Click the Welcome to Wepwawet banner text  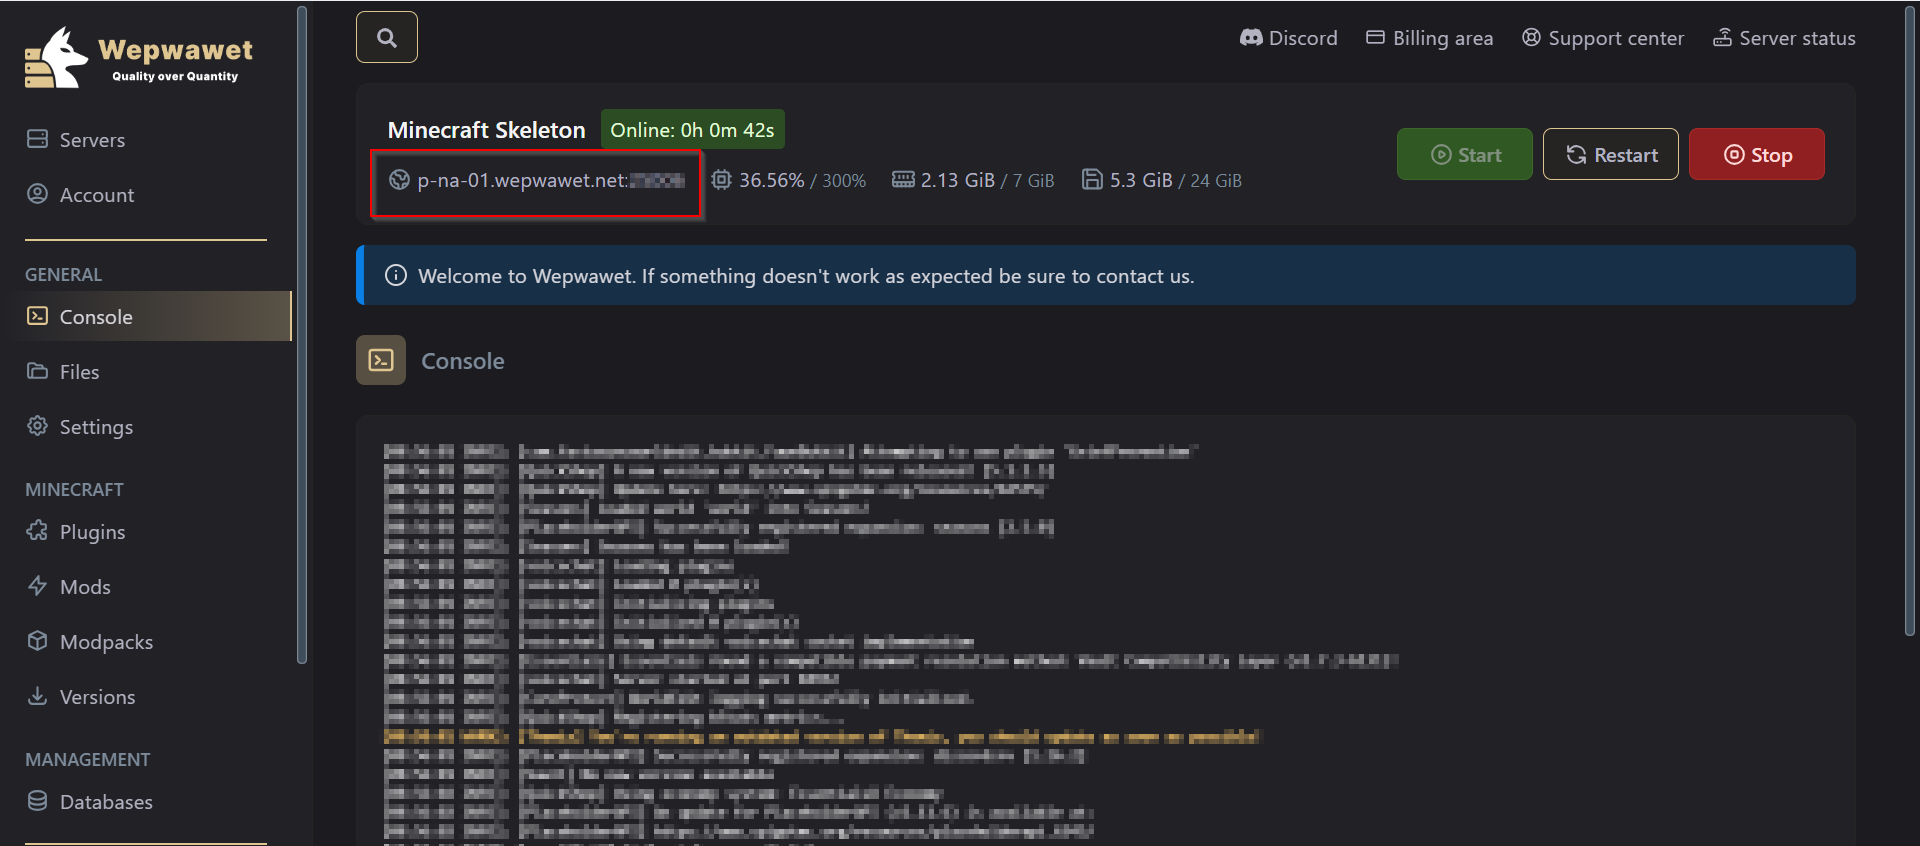tap(806, 276)
